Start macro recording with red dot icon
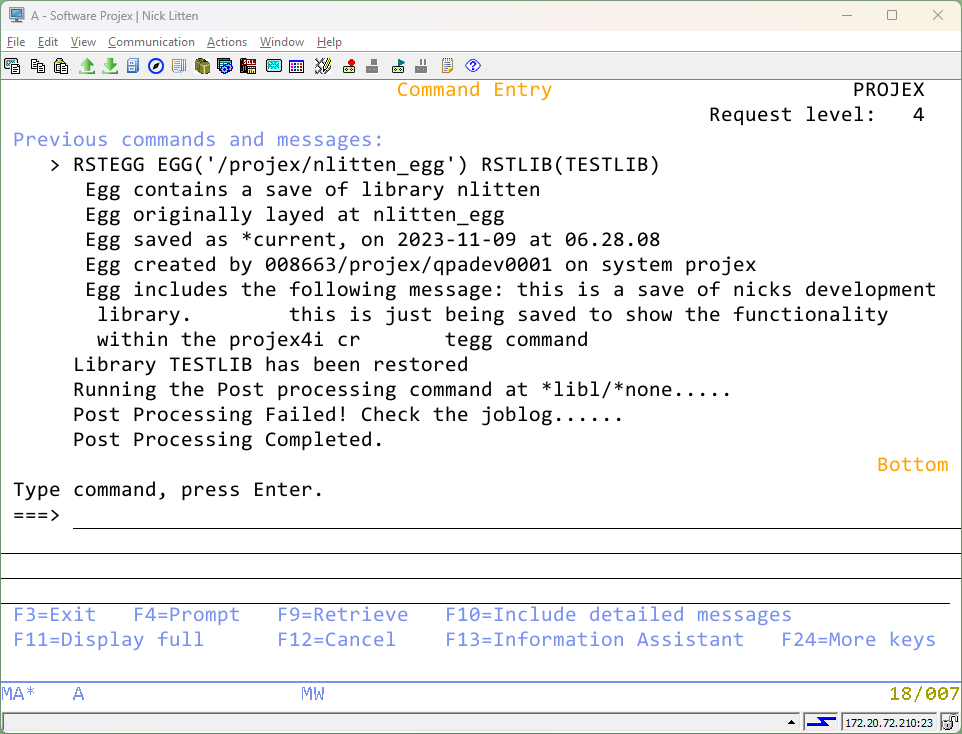 tap(349, 66)
